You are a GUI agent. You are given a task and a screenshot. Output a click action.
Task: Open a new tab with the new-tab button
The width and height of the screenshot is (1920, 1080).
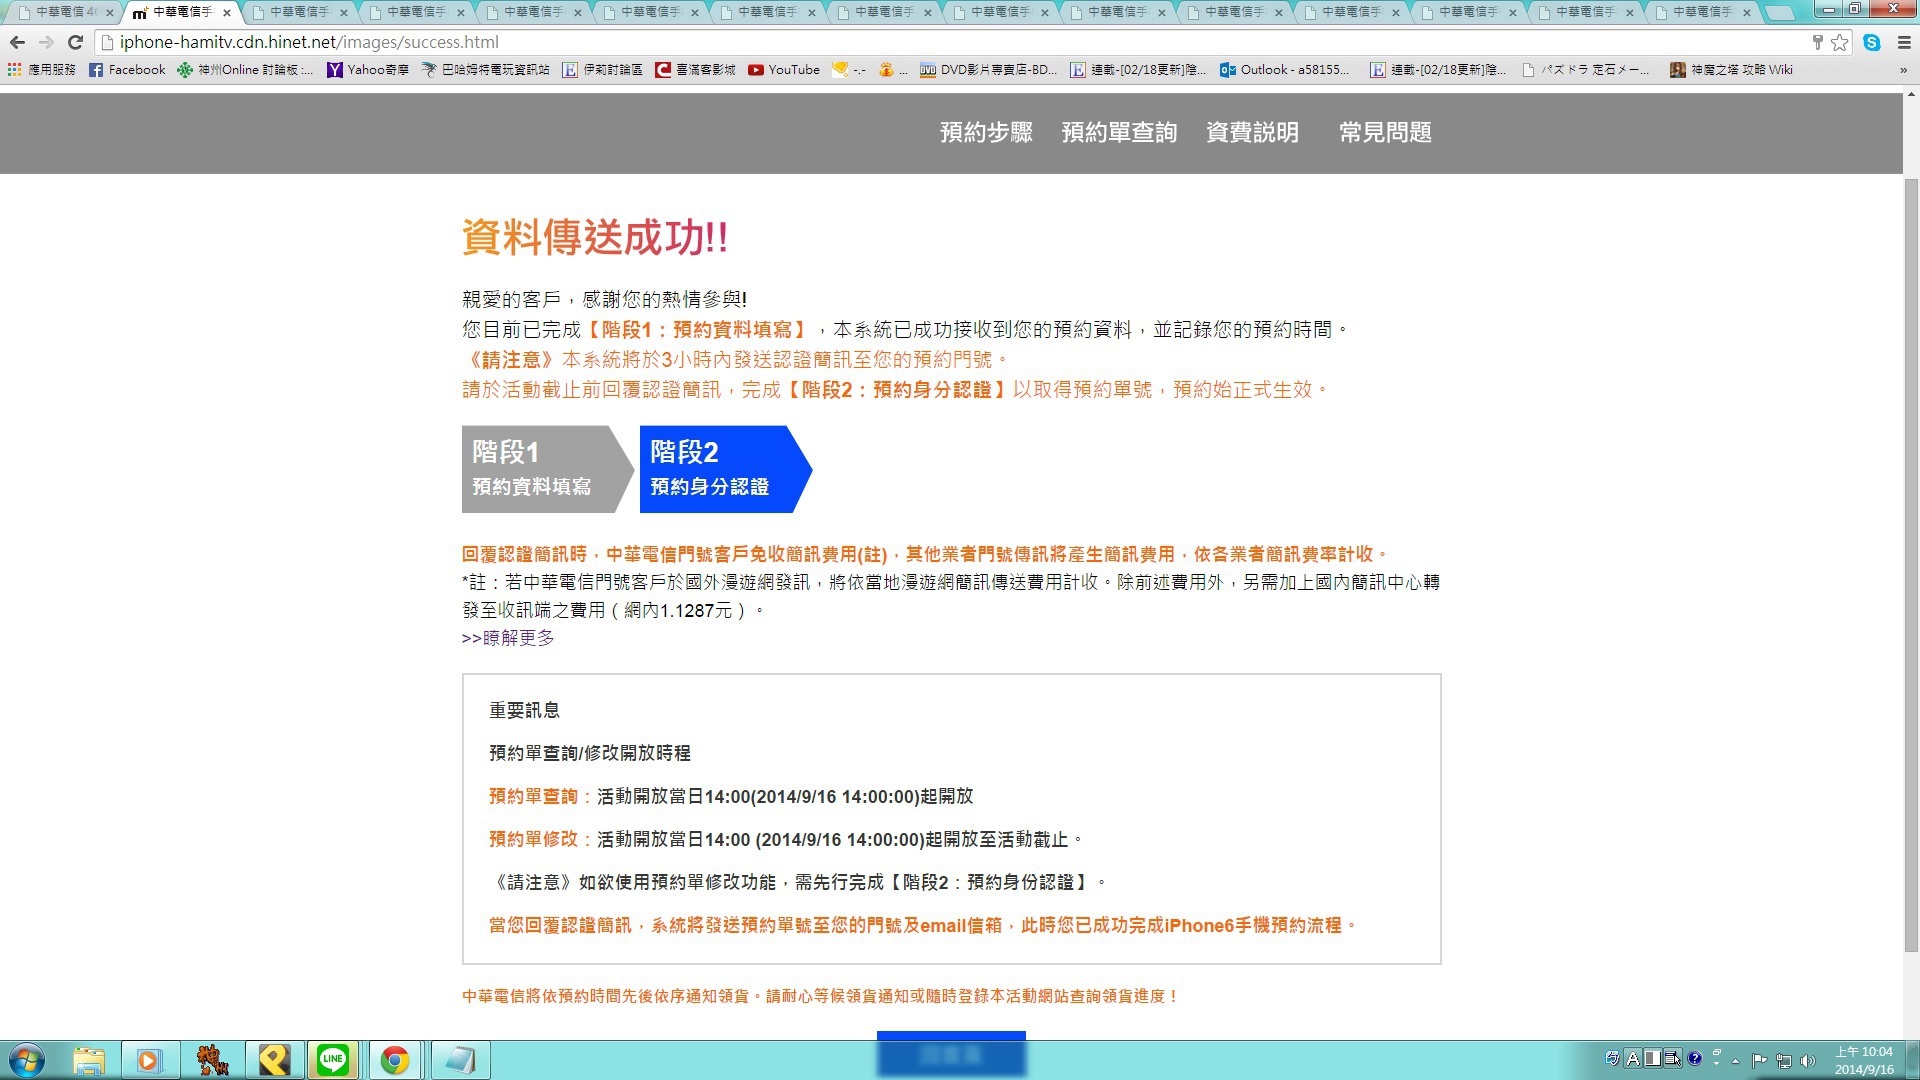tap(1780, 13)
